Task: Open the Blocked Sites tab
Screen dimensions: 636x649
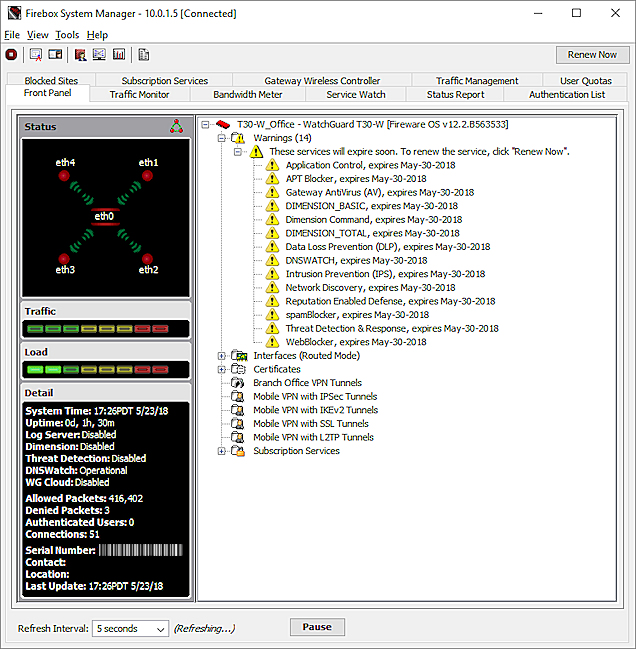Action: click(x=51, y=81)
